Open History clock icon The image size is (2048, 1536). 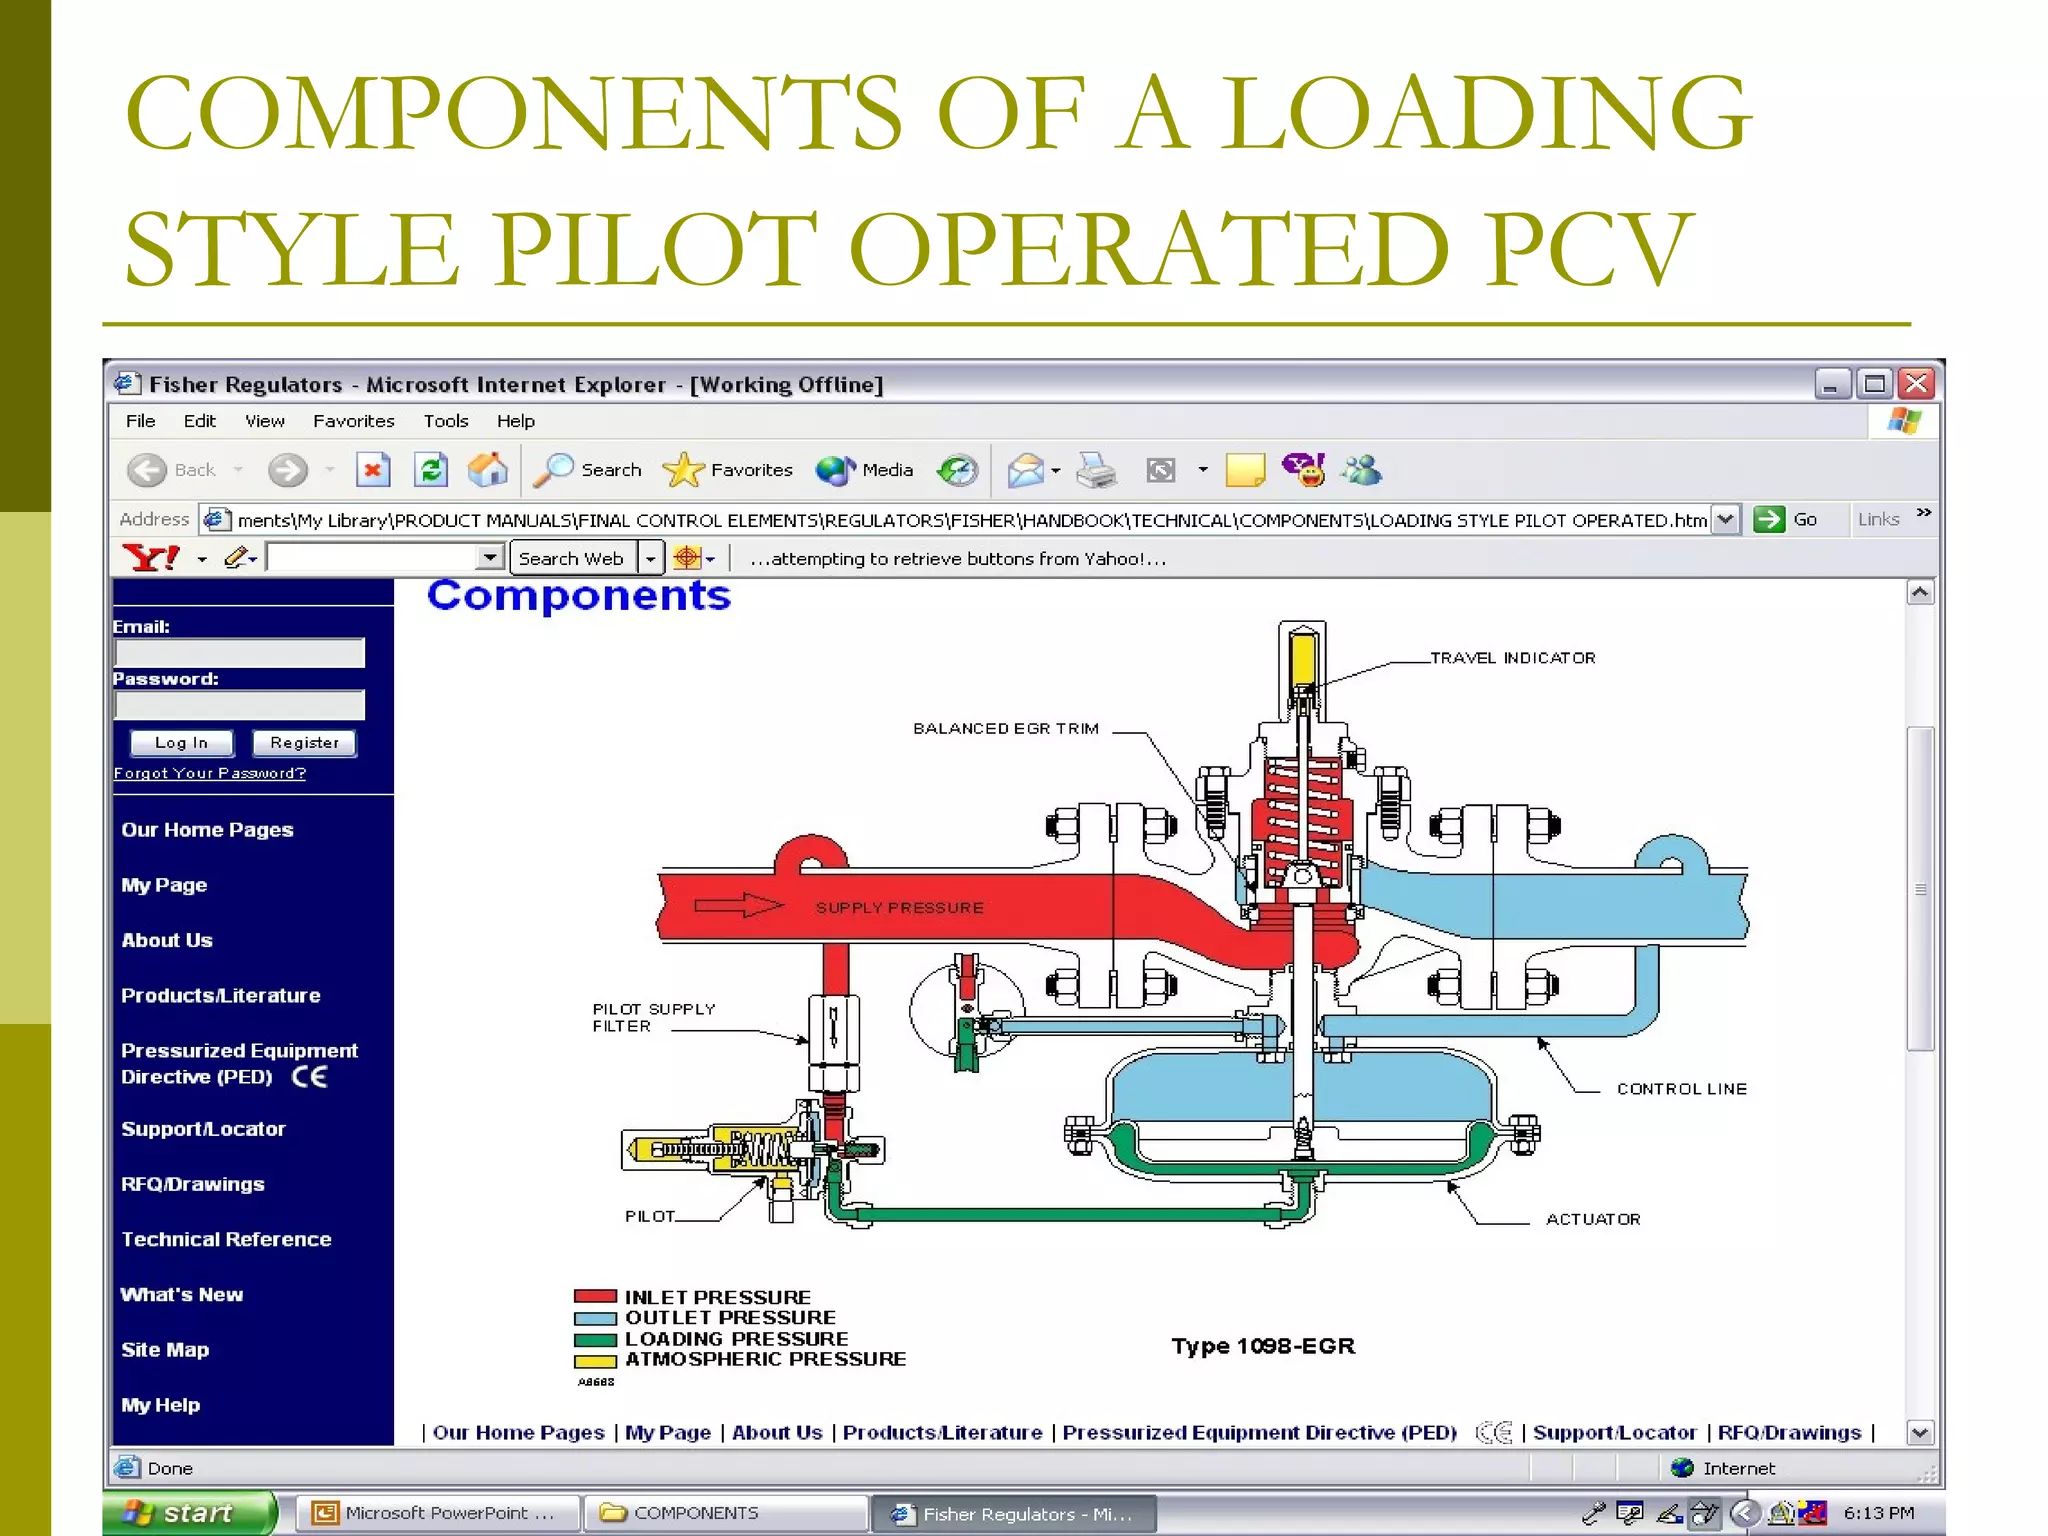click(957, 470)
